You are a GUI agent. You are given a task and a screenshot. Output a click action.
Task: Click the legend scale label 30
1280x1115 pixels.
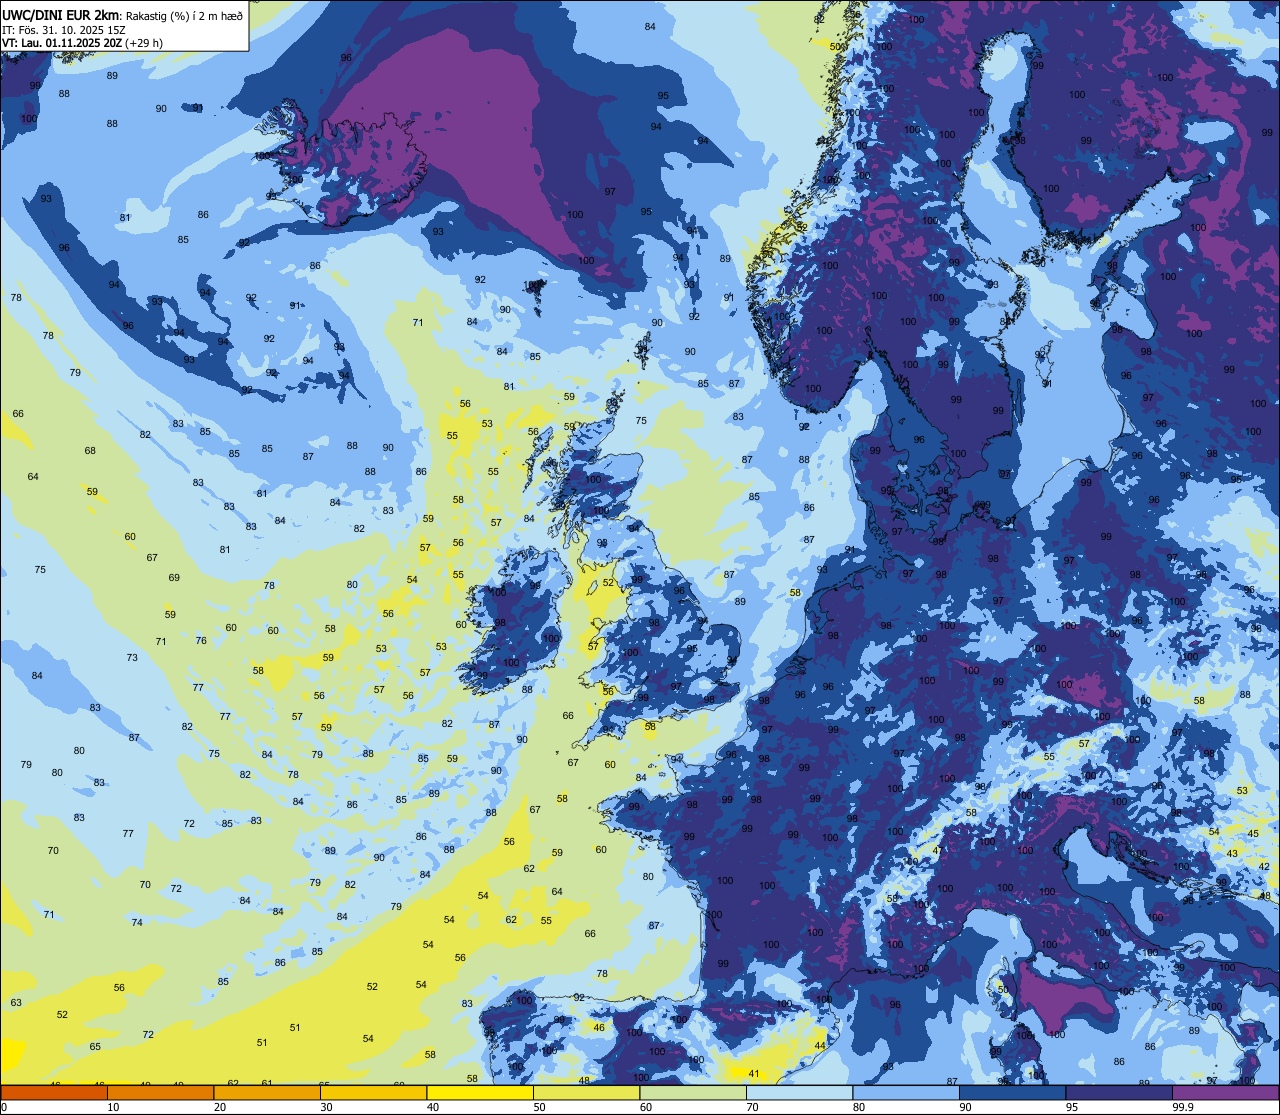(x=326, y=1107)
